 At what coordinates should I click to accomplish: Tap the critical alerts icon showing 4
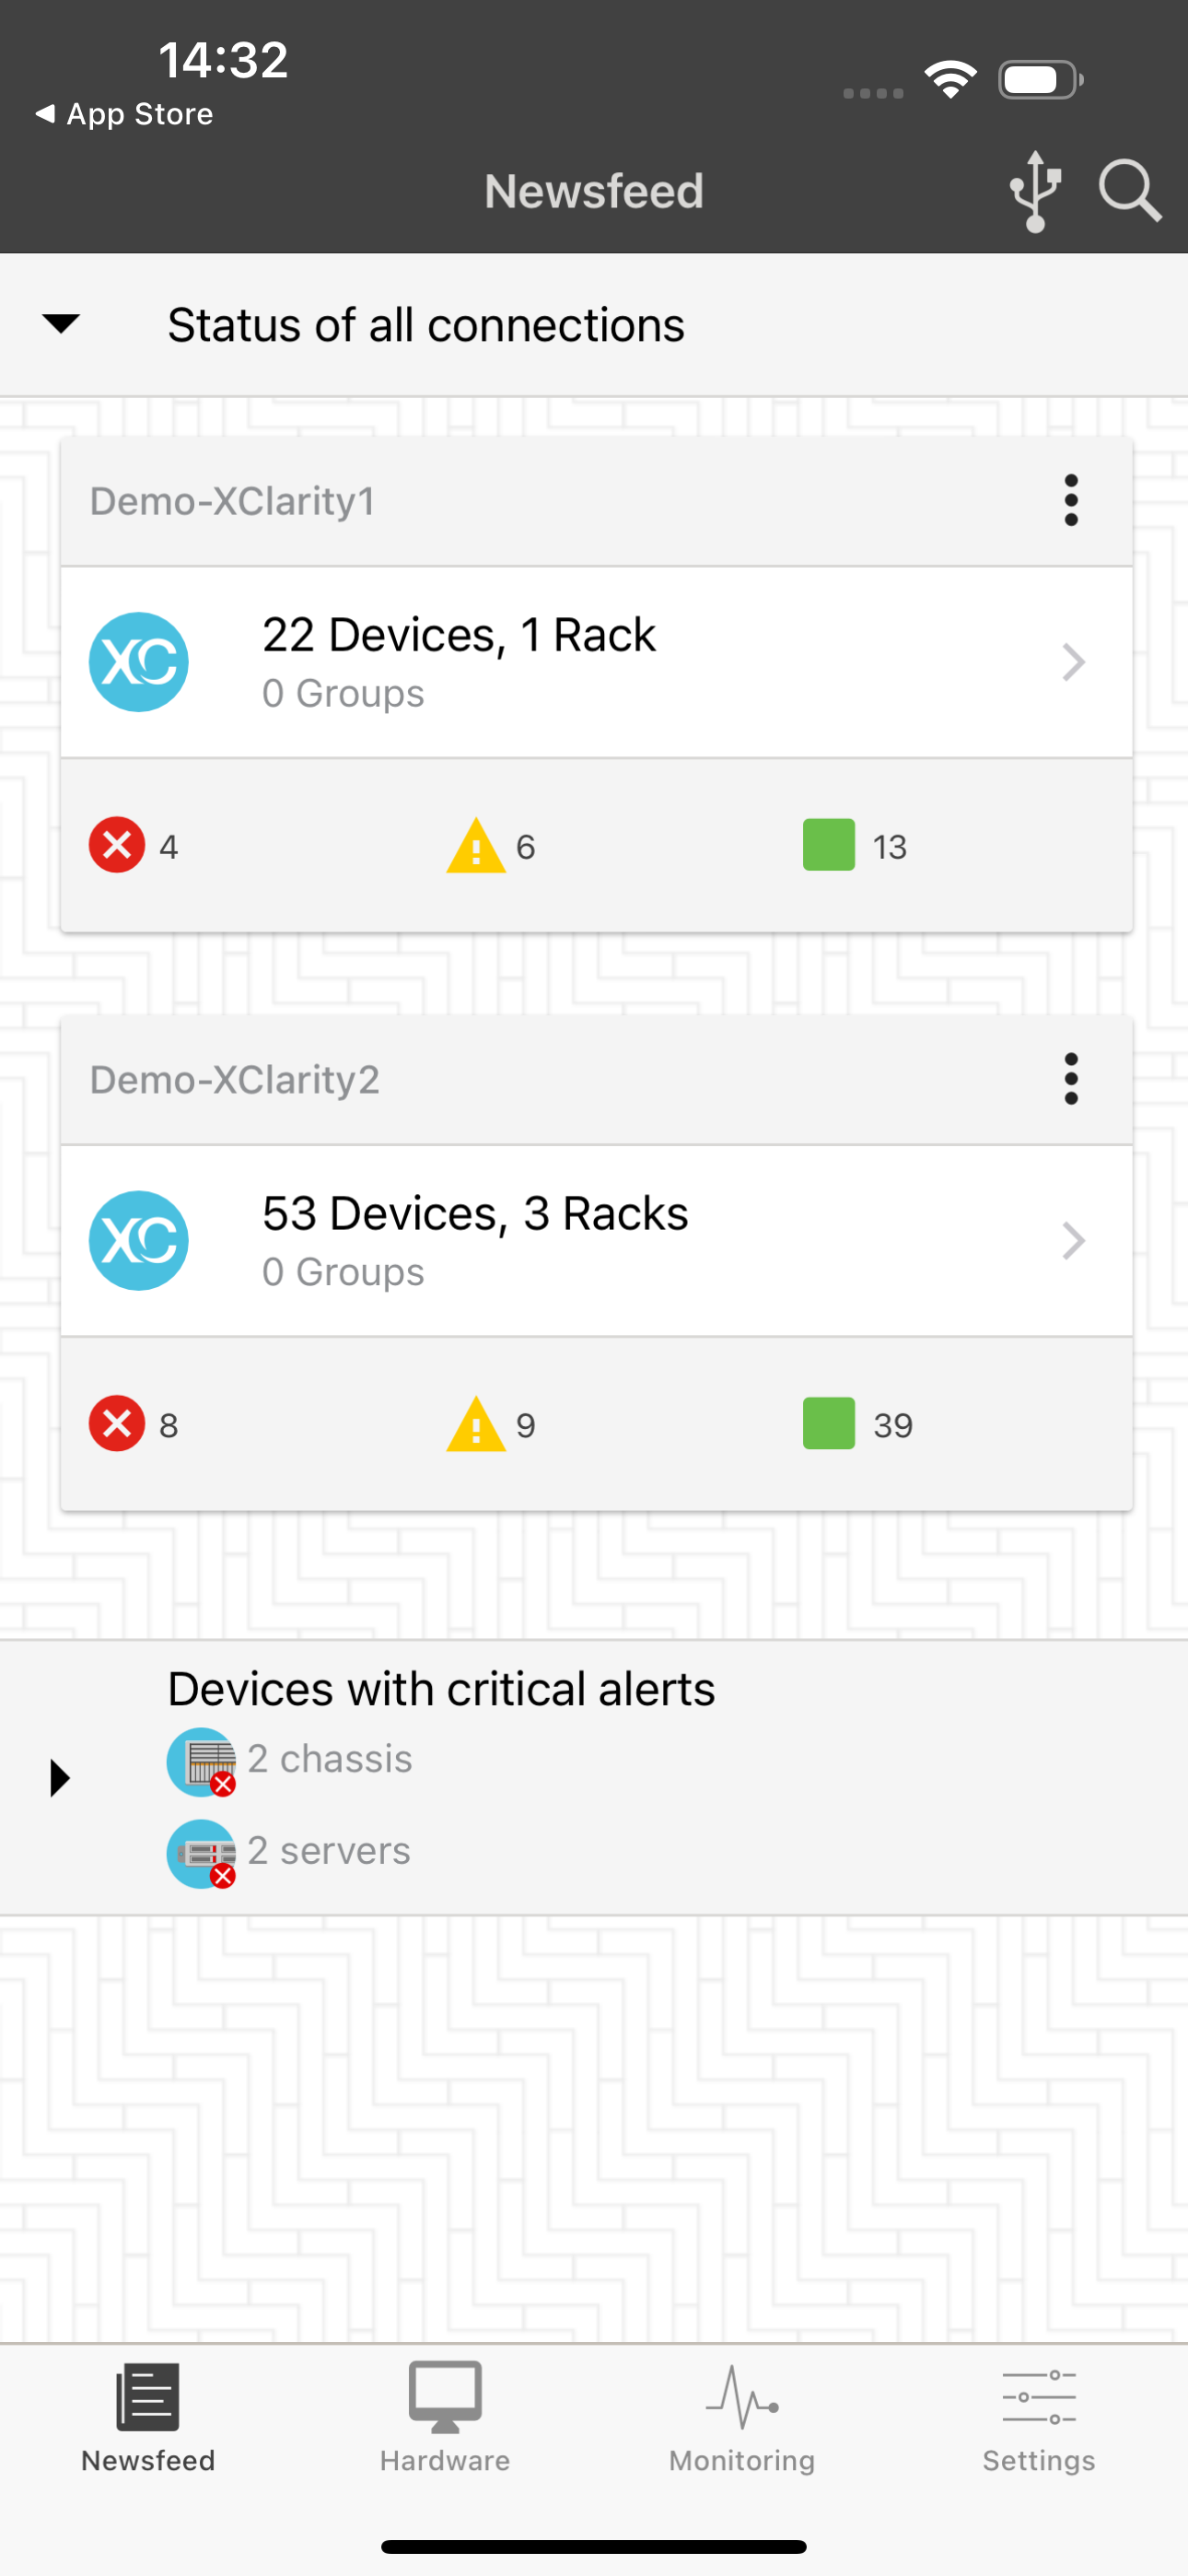pos(117,845)
